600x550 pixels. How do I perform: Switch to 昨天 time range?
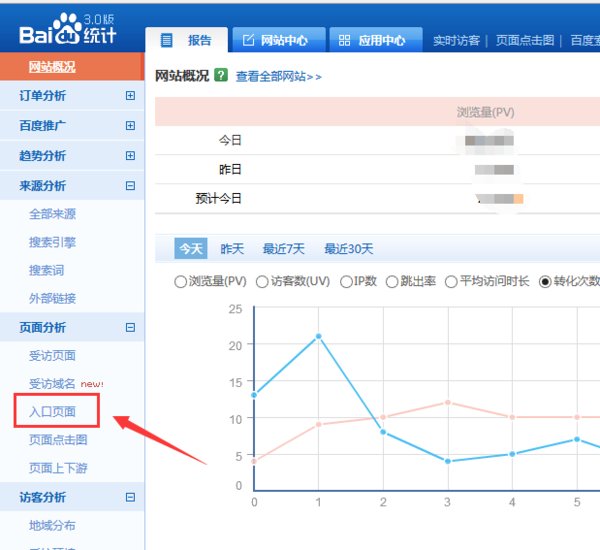pyautogui.click(x=232, y=249)
